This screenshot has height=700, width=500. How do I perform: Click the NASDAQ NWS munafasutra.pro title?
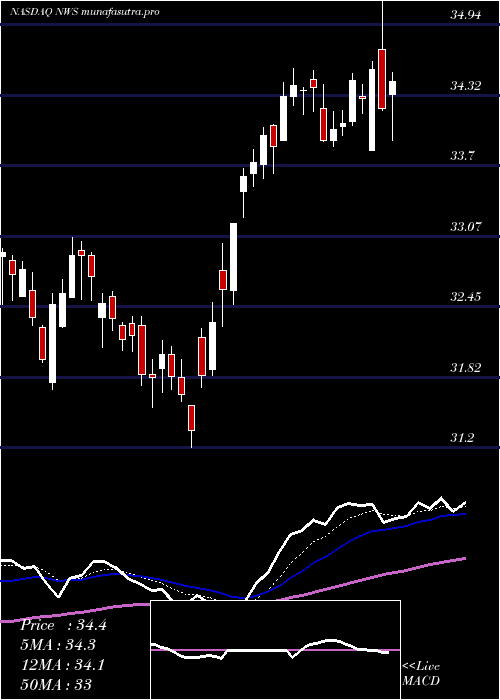click(84, 12)
